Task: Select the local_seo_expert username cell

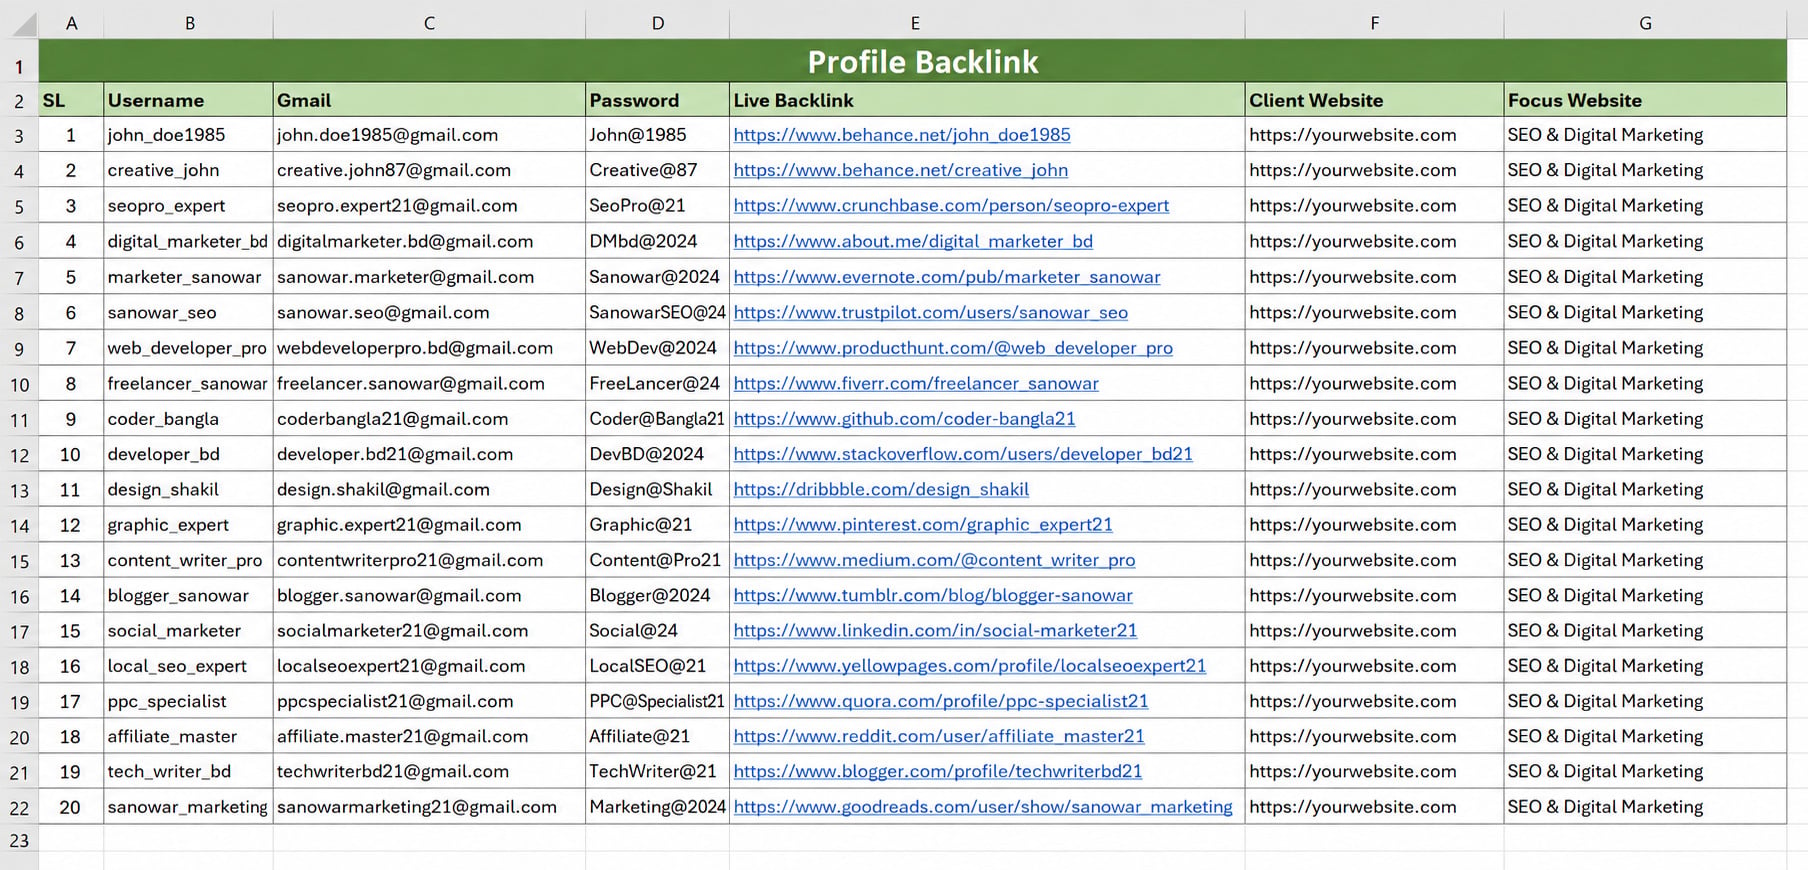Action: click(189, 666)
